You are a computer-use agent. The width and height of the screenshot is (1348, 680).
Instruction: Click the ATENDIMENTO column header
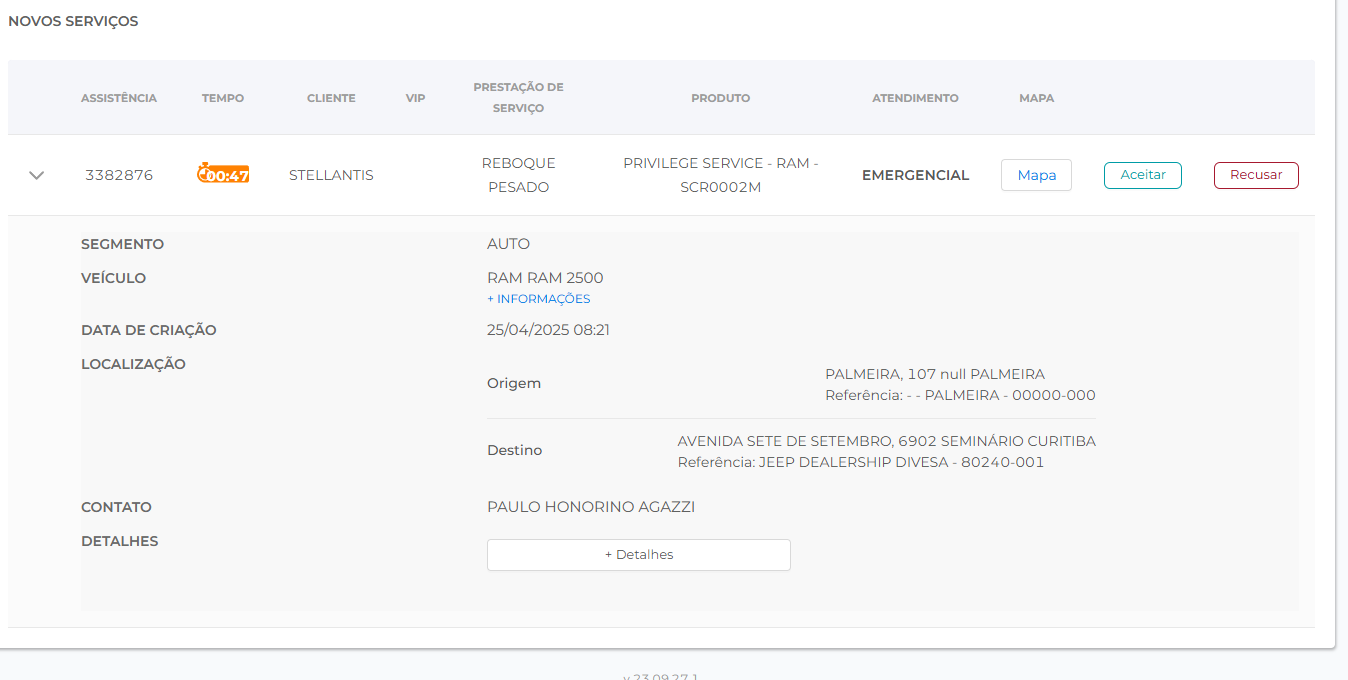[x=915, y=98]
